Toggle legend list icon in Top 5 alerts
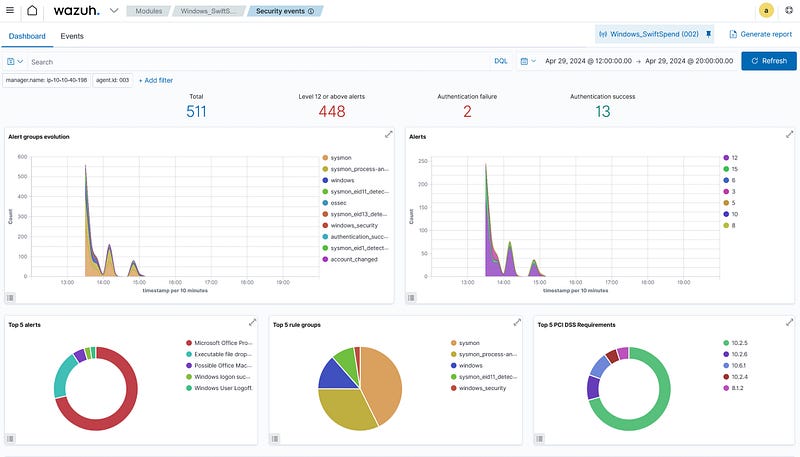The width and height of the screenshot is (800, 457). click(11, 437)
